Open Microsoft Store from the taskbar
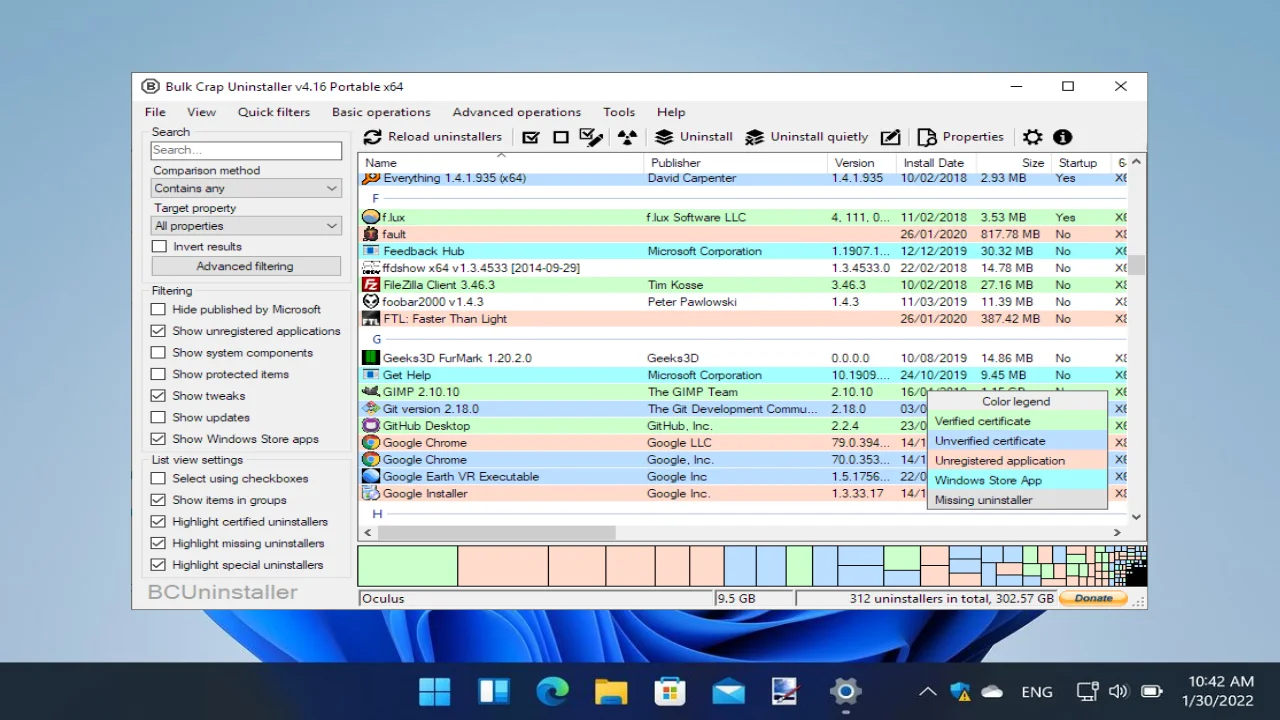The width and height of the screenshot is (1280, 720). [x=669, y=691]
